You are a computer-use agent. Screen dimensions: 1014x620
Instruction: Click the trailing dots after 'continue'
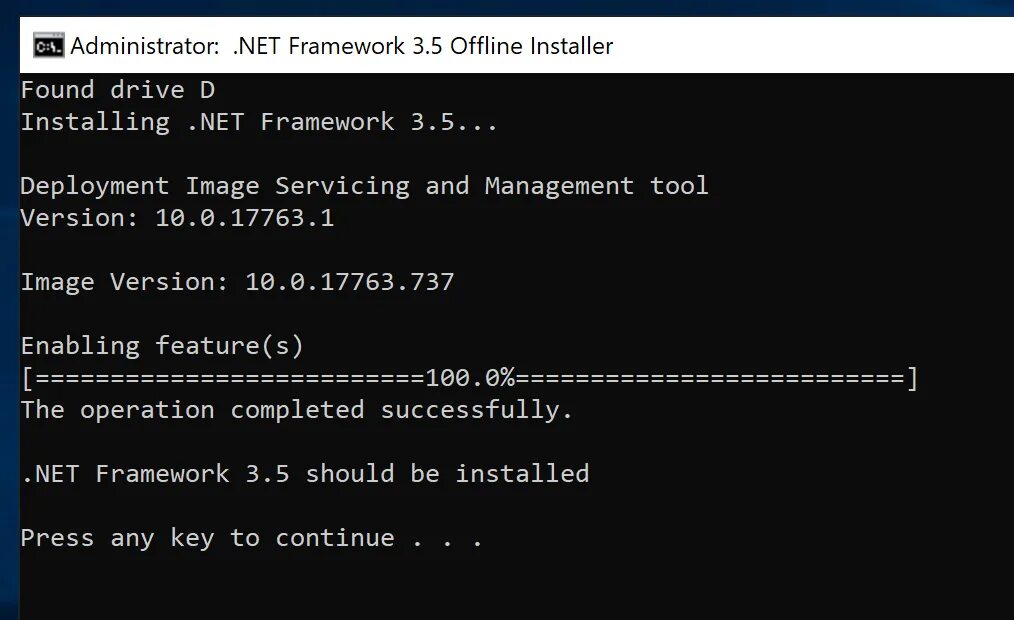pyautogui.click(x=447, y=540)
